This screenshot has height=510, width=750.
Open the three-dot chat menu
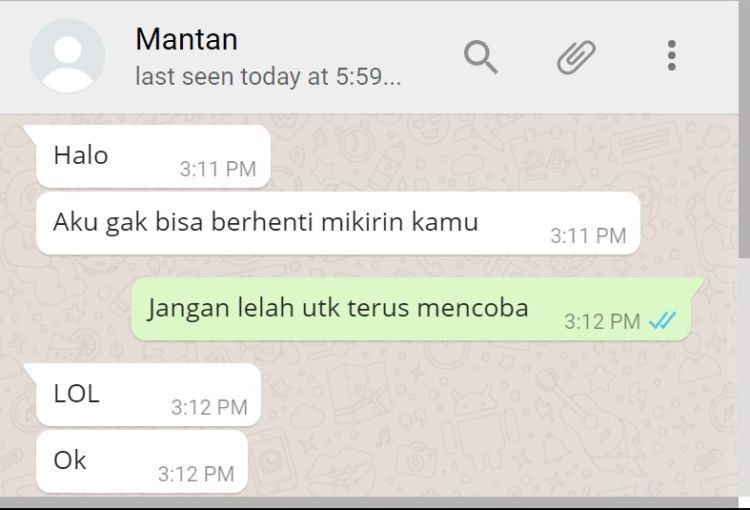672,55
